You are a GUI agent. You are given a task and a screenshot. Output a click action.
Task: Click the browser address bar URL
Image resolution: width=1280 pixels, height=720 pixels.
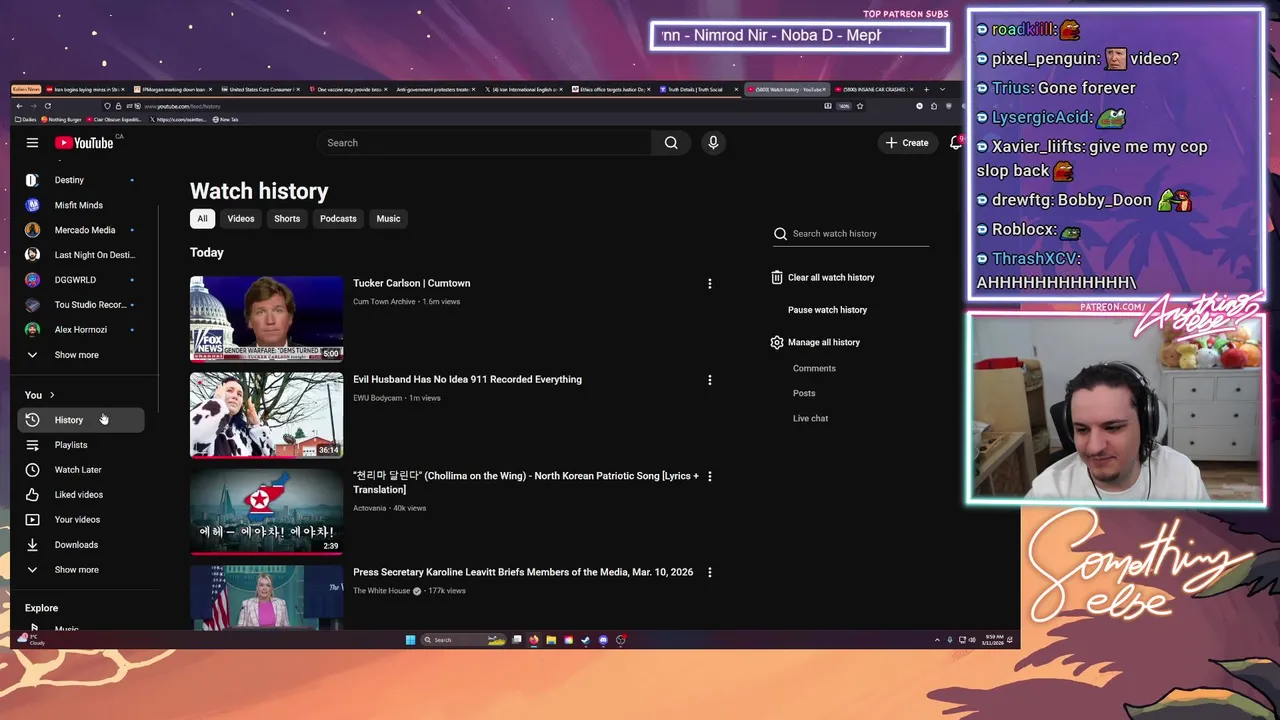coord(182,106)
